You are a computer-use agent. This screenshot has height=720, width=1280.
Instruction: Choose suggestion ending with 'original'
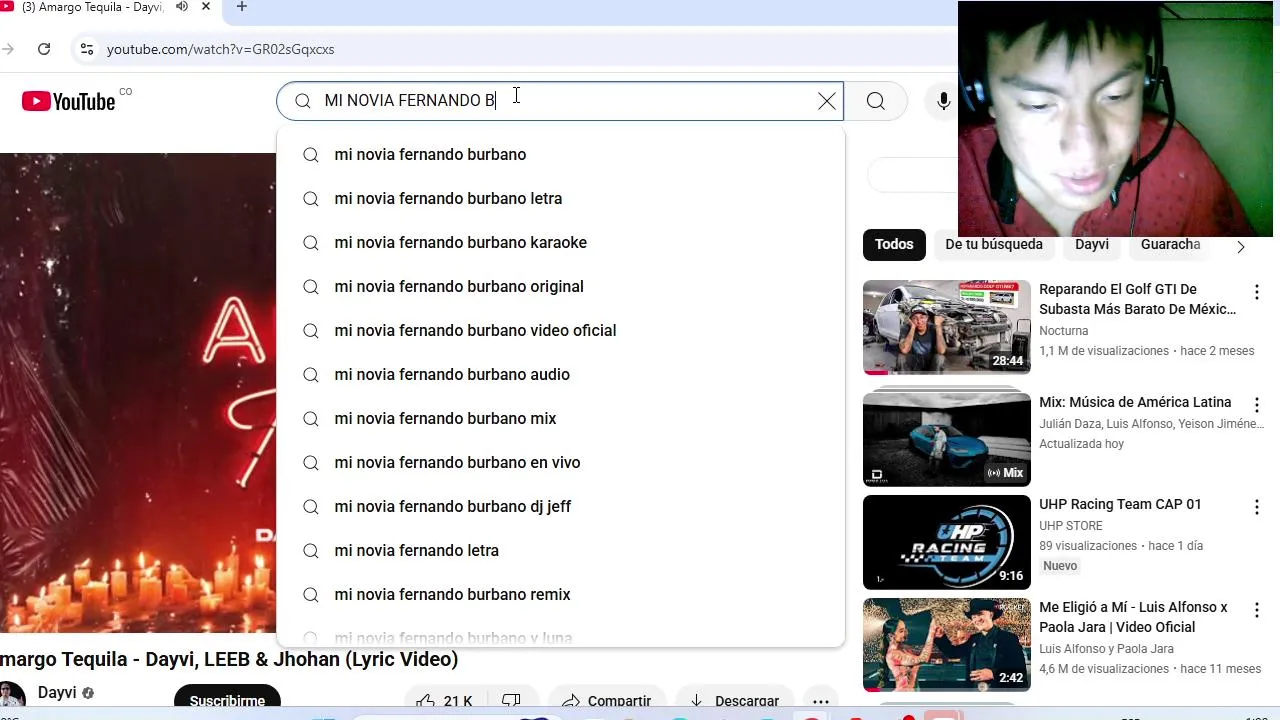pyautogui.click(x=560, y=286)
